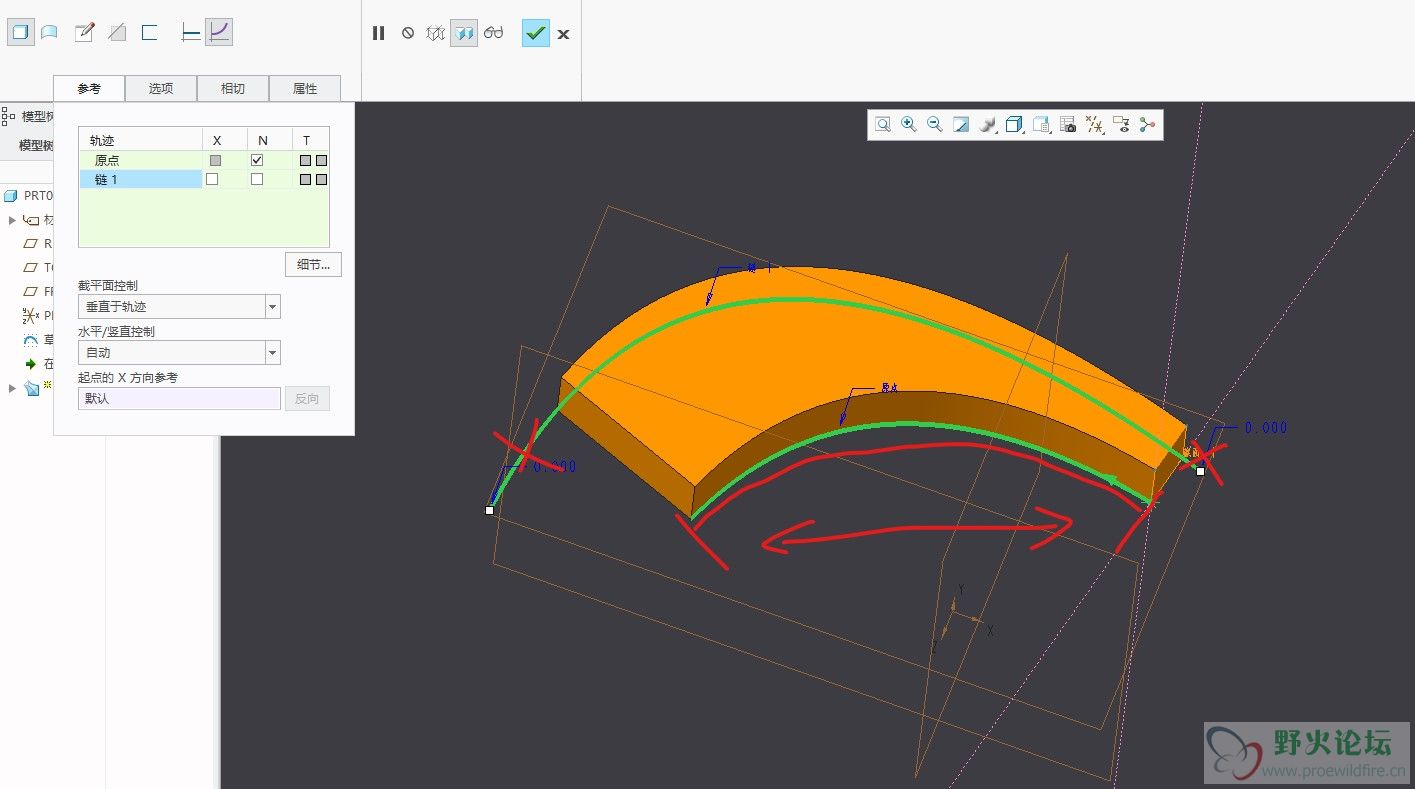Open the sketch section edit tool
This screenshot has width=1415, height=789.
[x=85, y=32]
